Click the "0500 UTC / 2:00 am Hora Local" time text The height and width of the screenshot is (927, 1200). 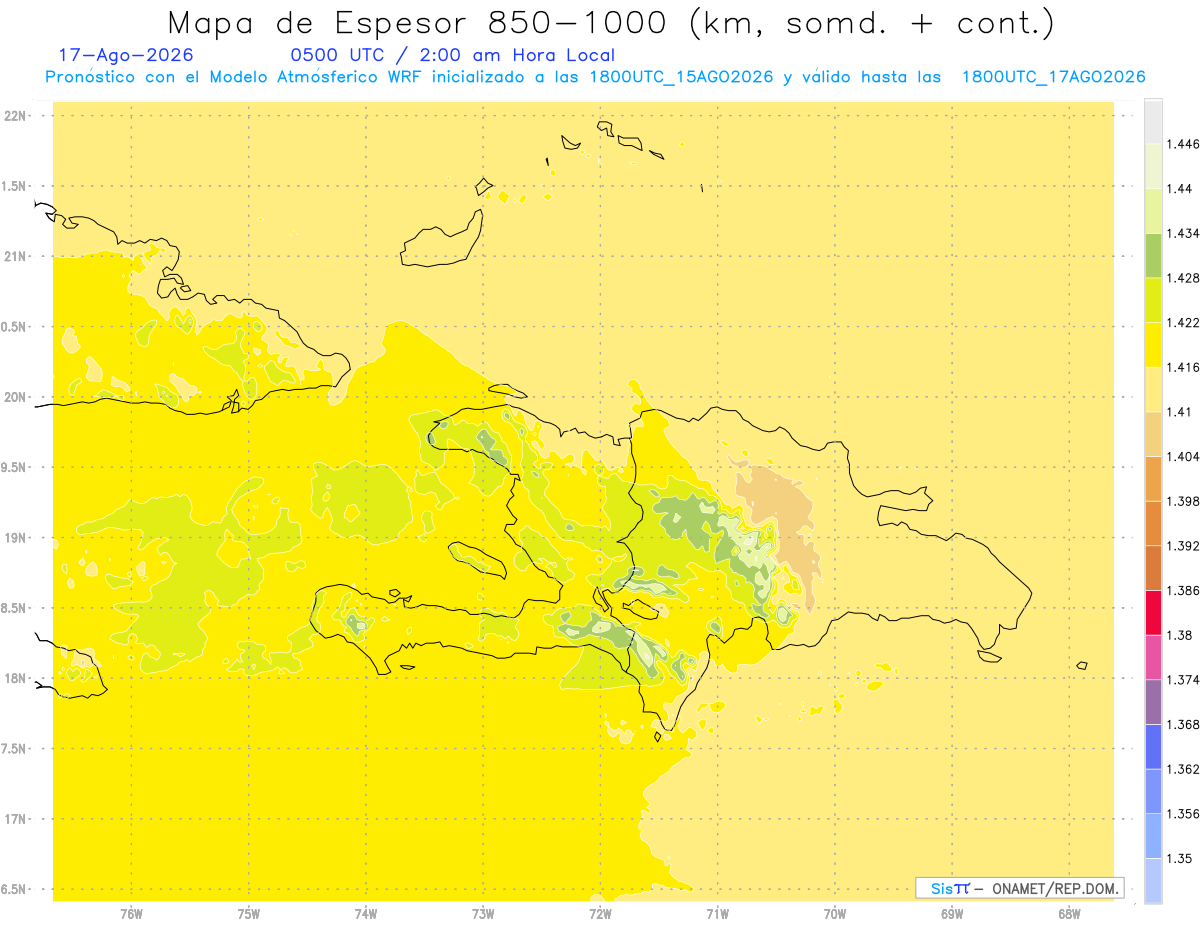453,55
